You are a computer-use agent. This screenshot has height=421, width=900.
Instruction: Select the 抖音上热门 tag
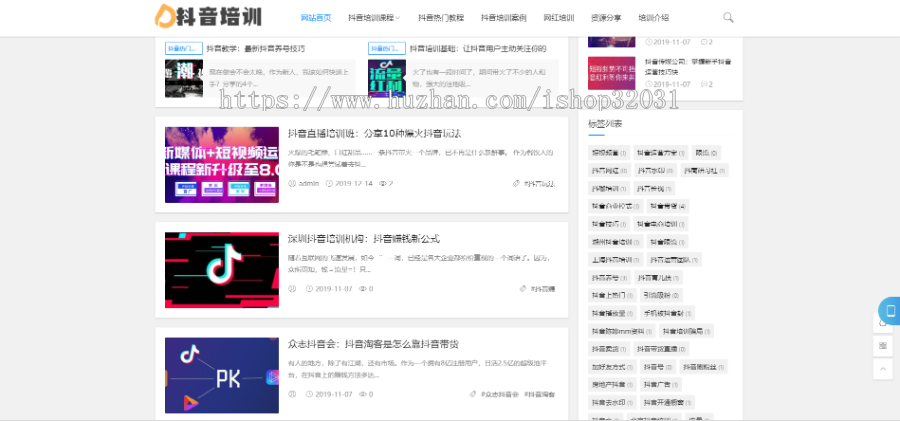tap(612, 295)
